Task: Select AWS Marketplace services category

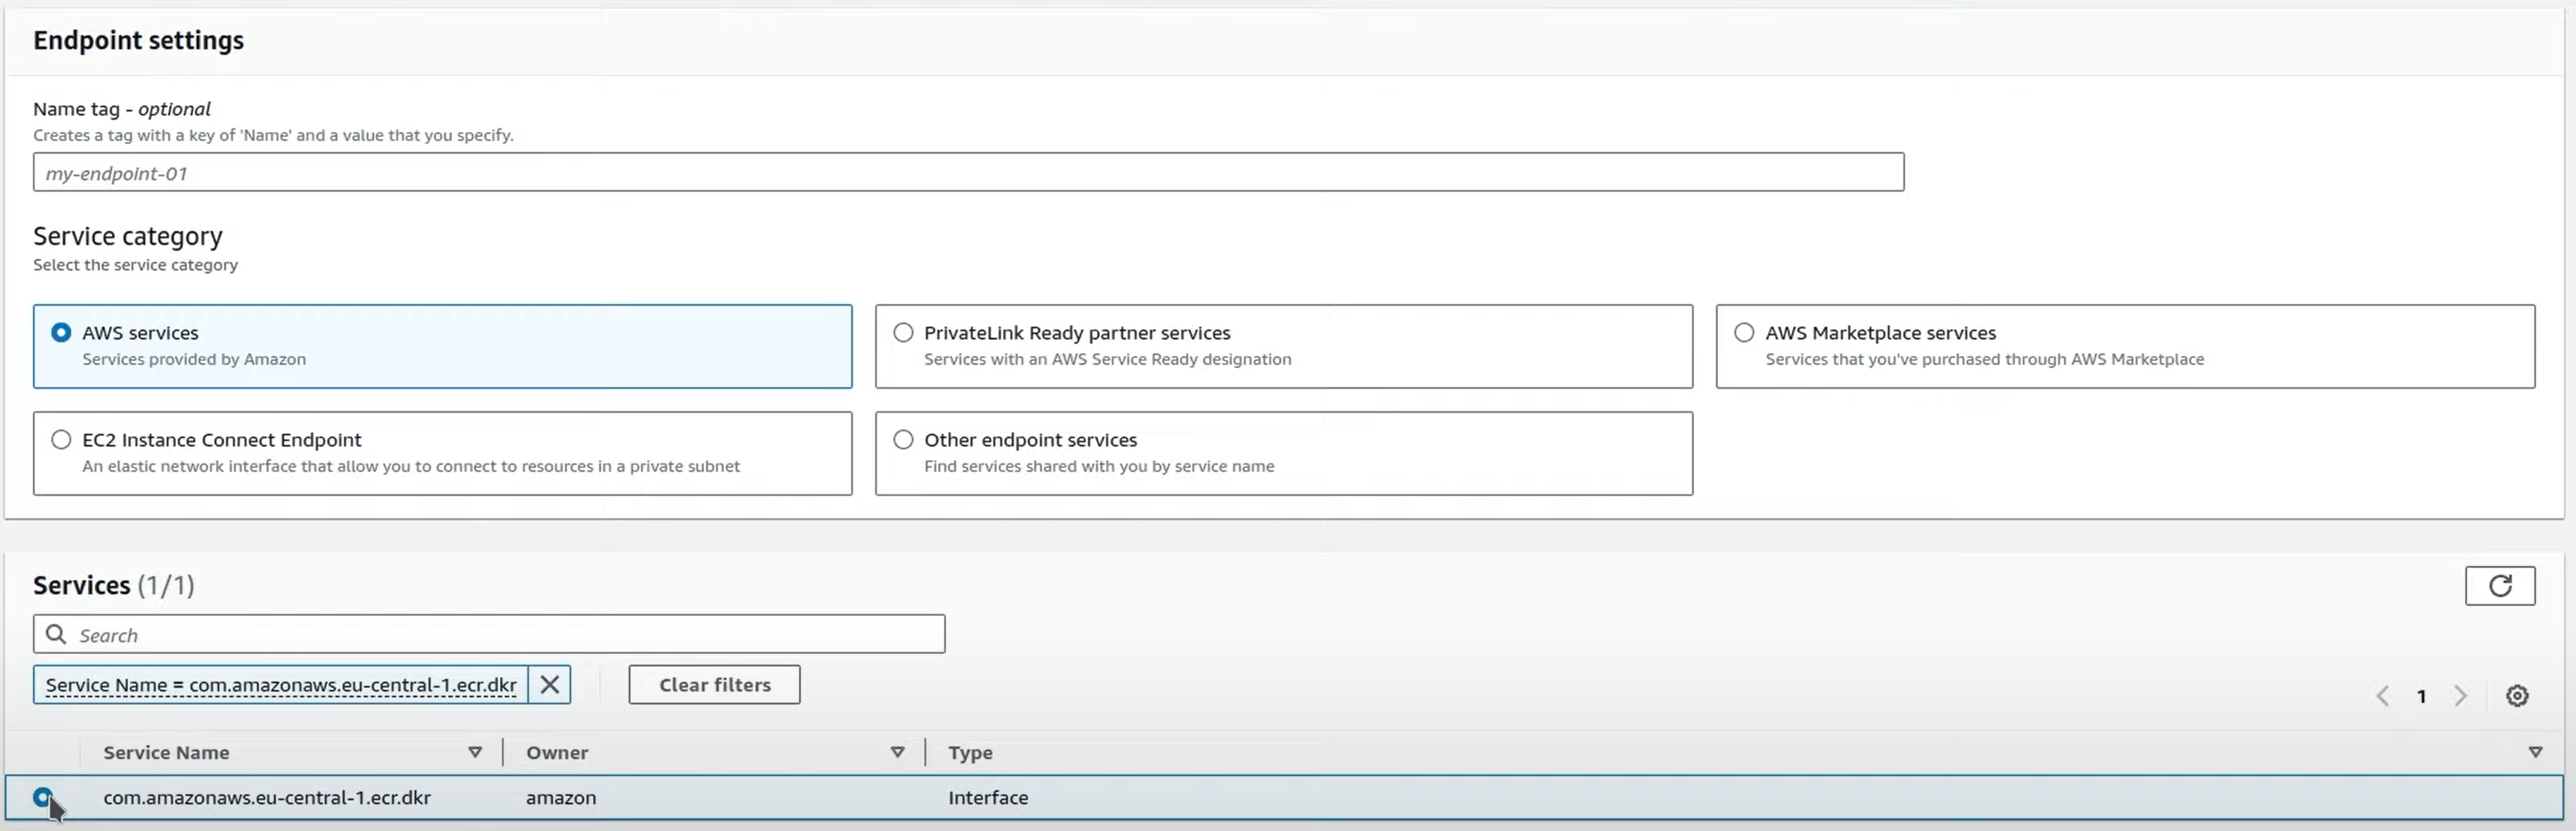Action: pos(1744,333)
